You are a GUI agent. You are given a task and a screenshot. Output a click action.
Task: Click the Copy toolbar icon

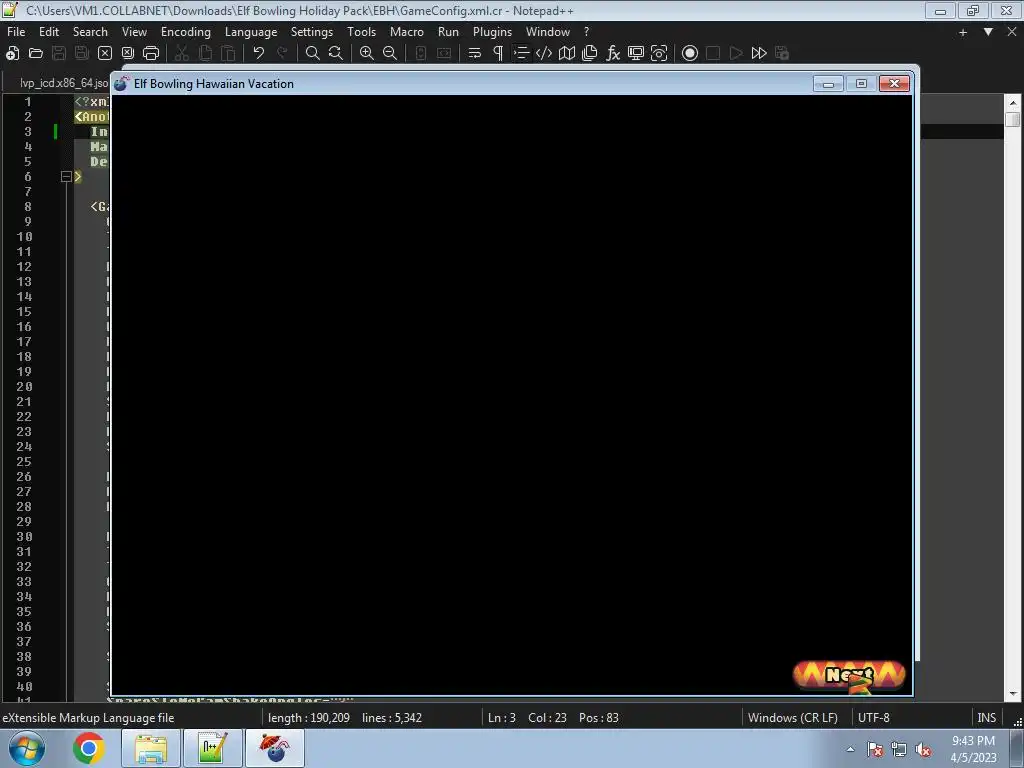click(x=205, y=54)
